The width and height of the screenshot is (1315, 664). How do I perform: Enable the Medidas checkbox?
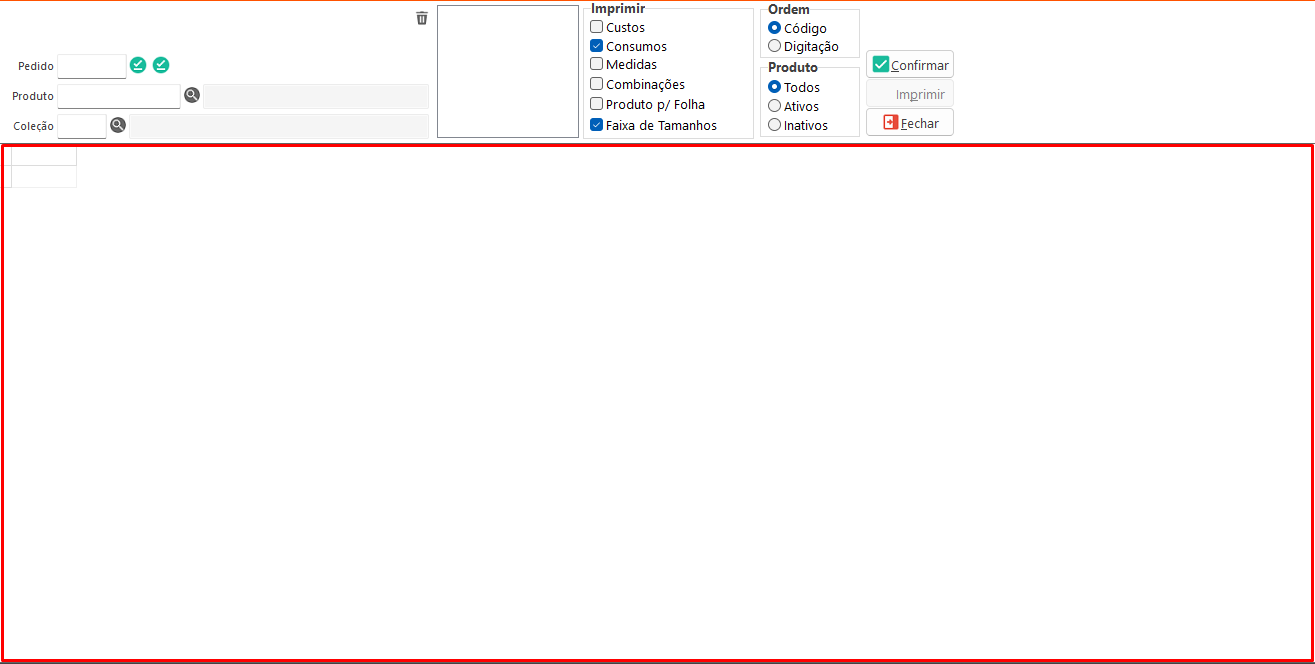click(597, 64)
